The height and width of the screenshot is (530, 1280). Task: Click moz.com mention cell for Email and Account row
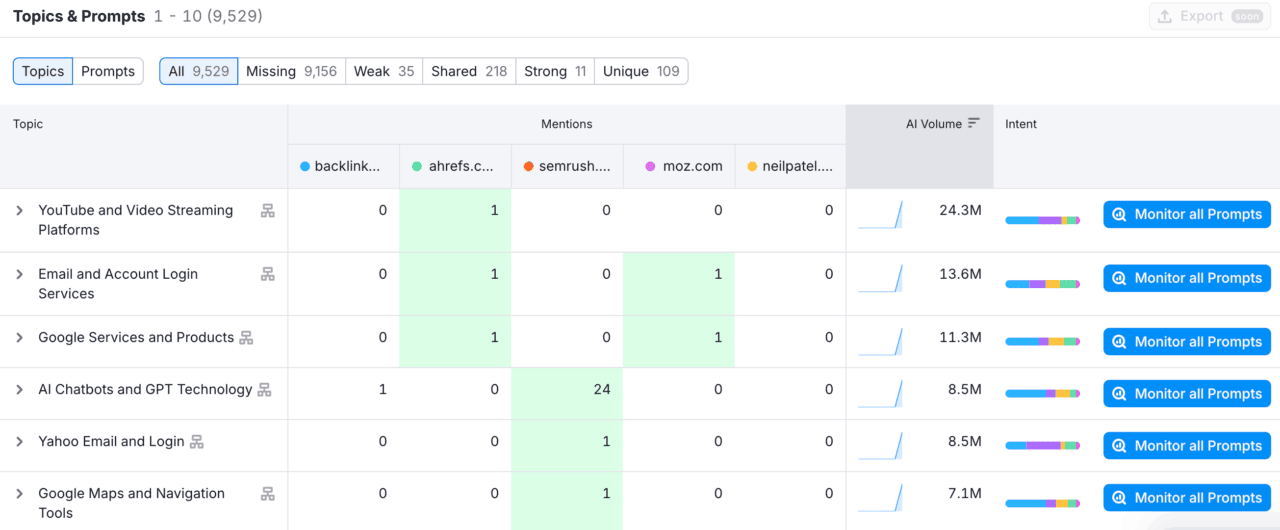(x=679, y=284)
